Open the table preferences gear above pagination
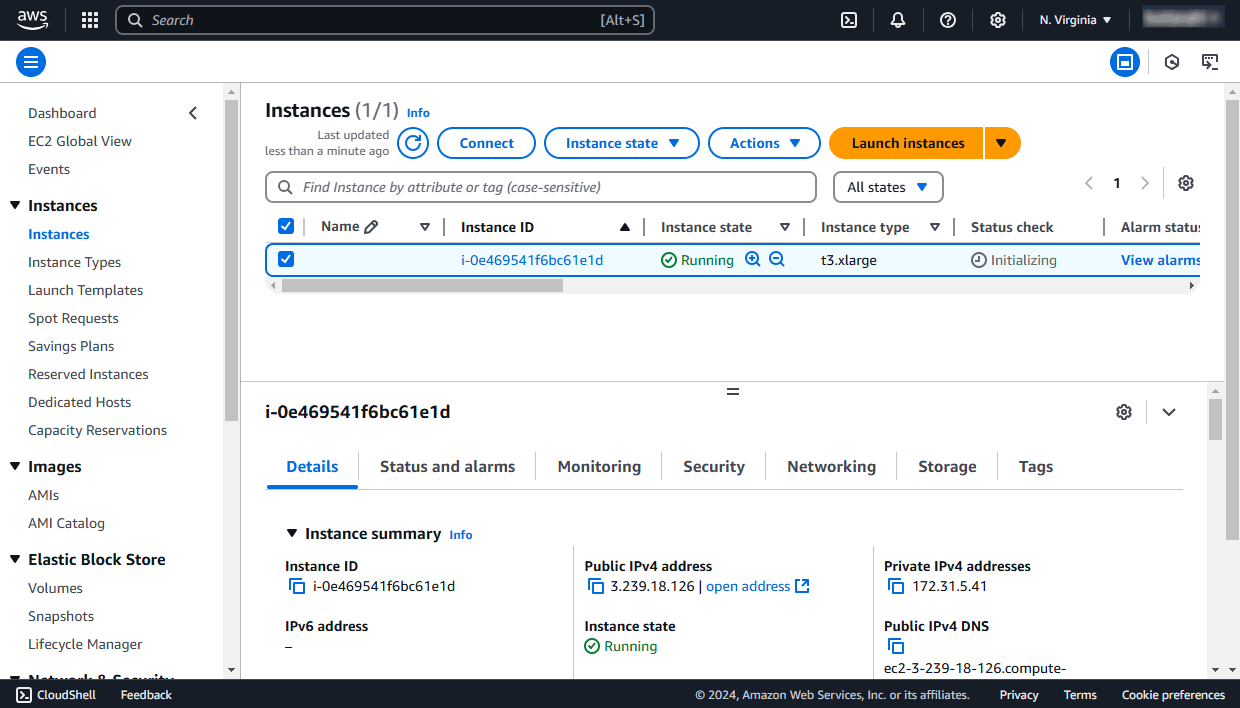This screenshot has height=708, width=1240. coord(1185,183)
